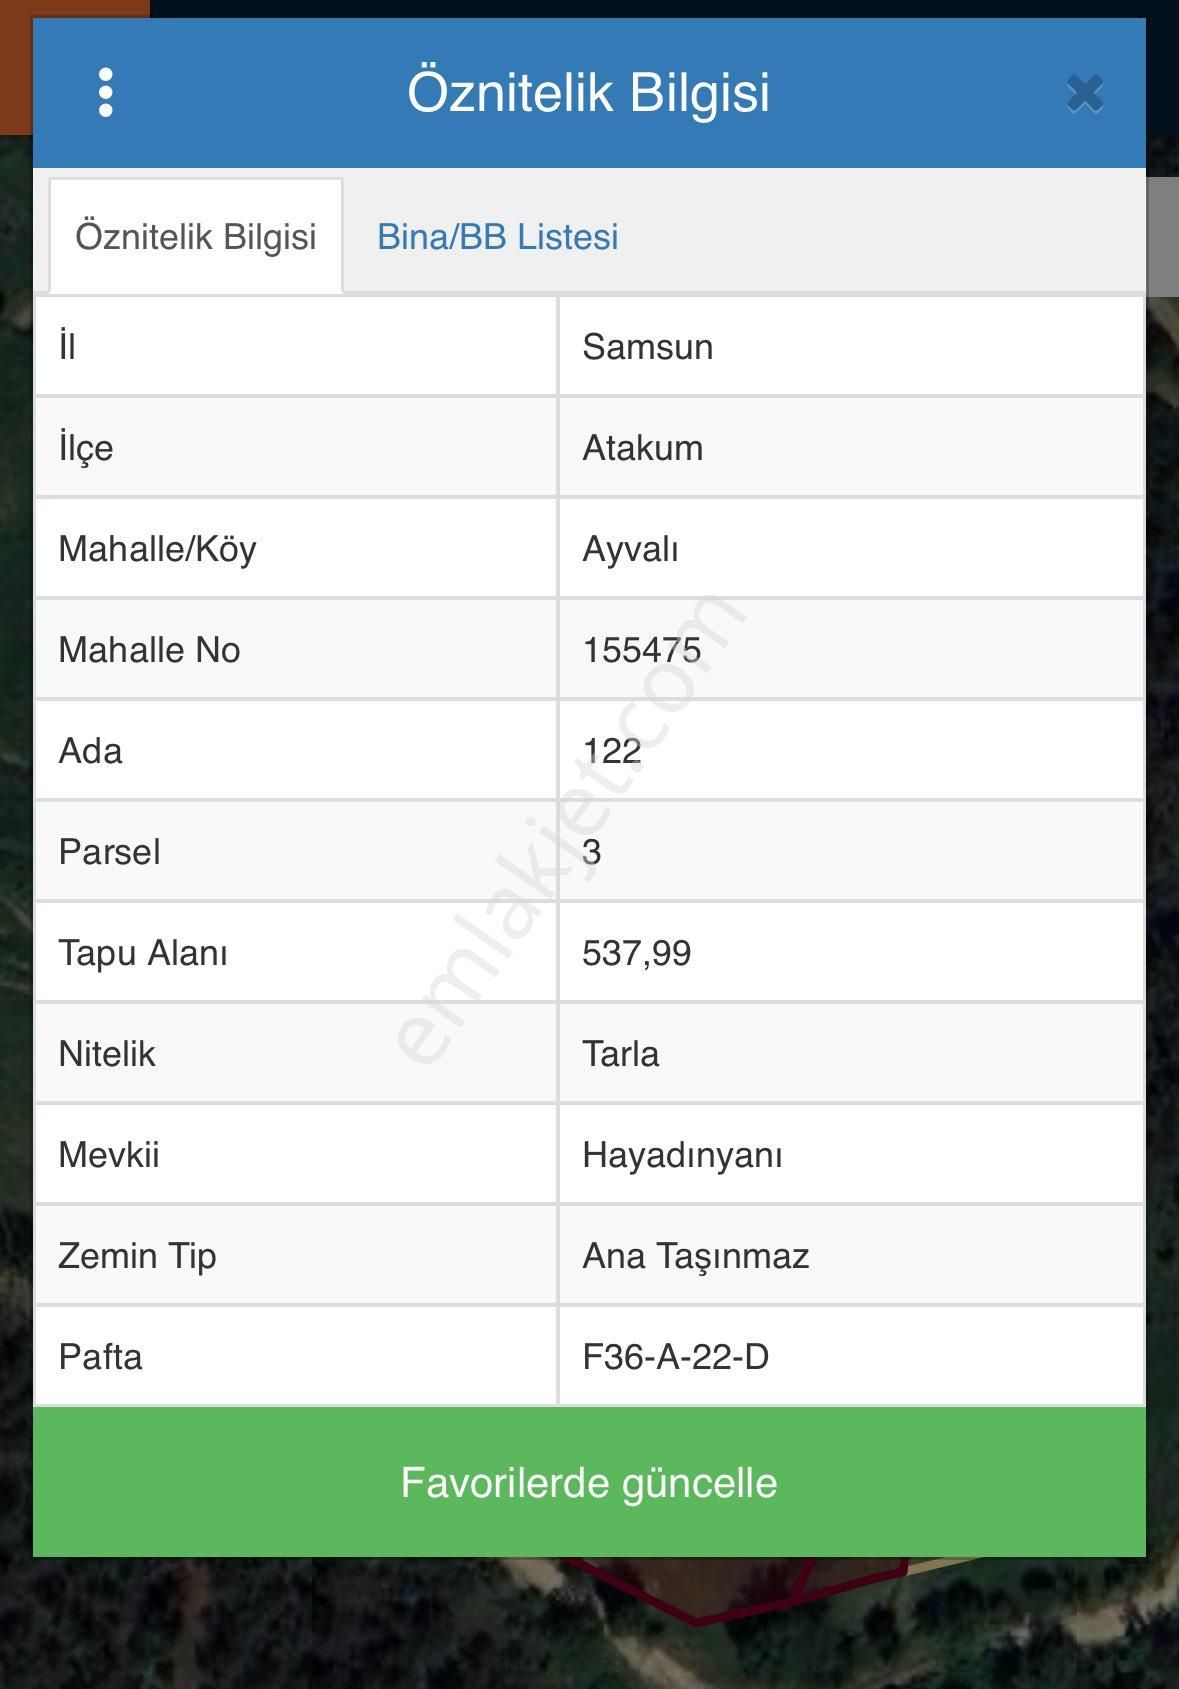Select the Ana Taşınmaz value
This screenshot has height=1689, width=1179.
pyautogui.click(x=696, y=1256)
